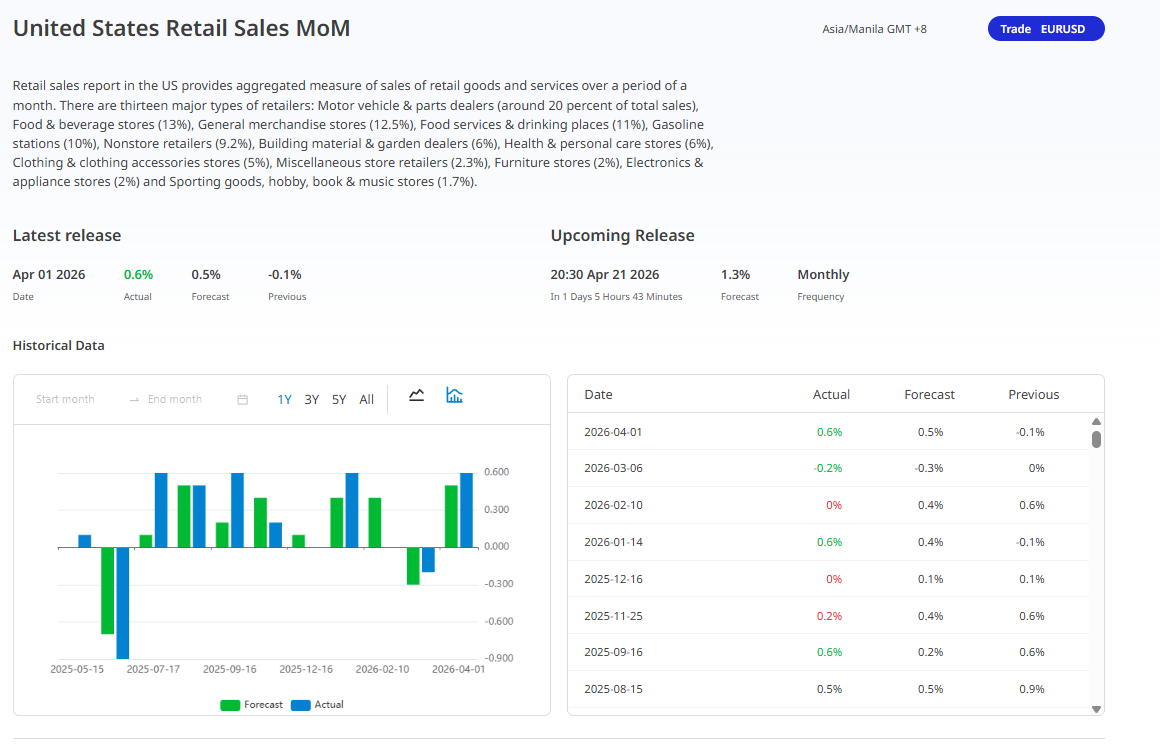
Task: Click the tall blue bar above 2026-04-01
Action: (466, 510)
